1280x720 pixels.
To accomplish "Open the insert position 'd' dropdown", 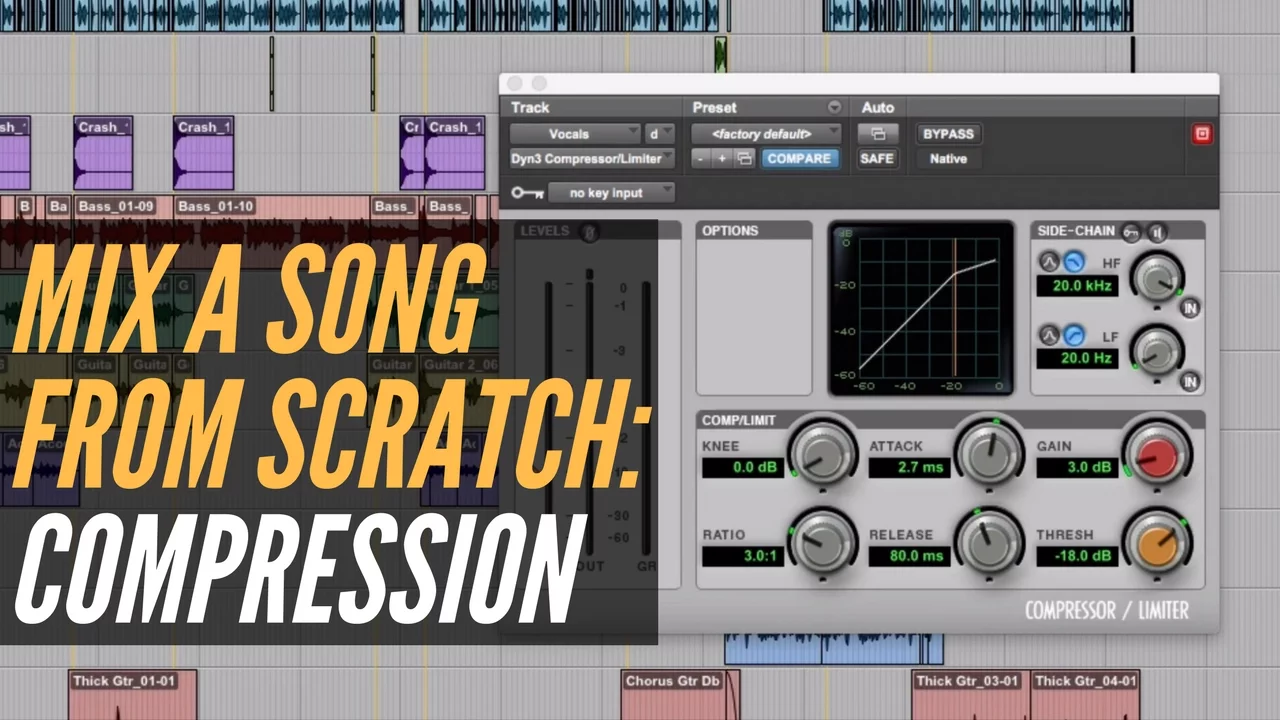I will [x=659, y=133].
